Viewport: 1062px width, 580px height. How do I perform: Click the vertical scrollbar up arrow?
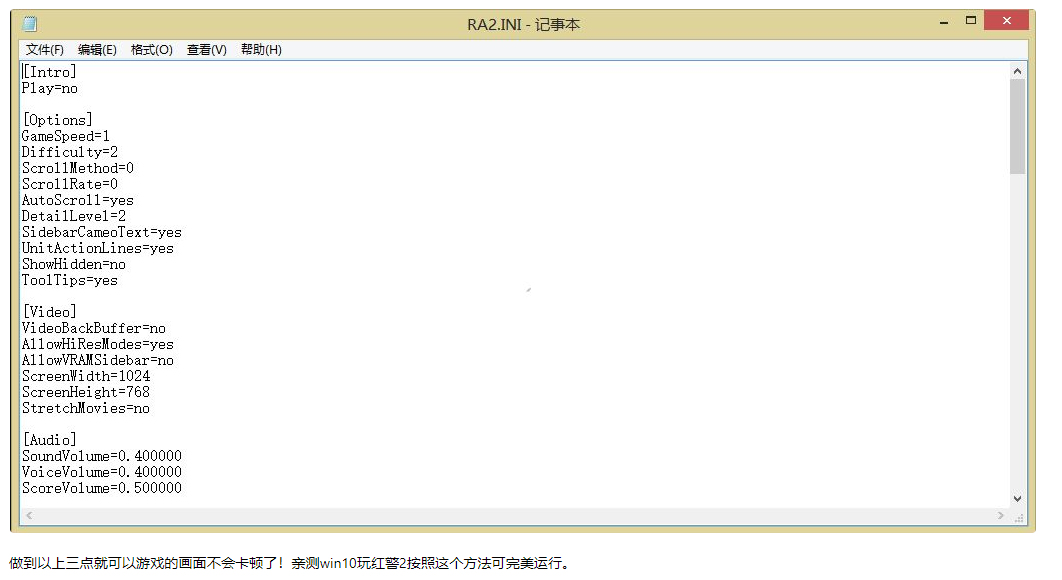click(1019, 69)
